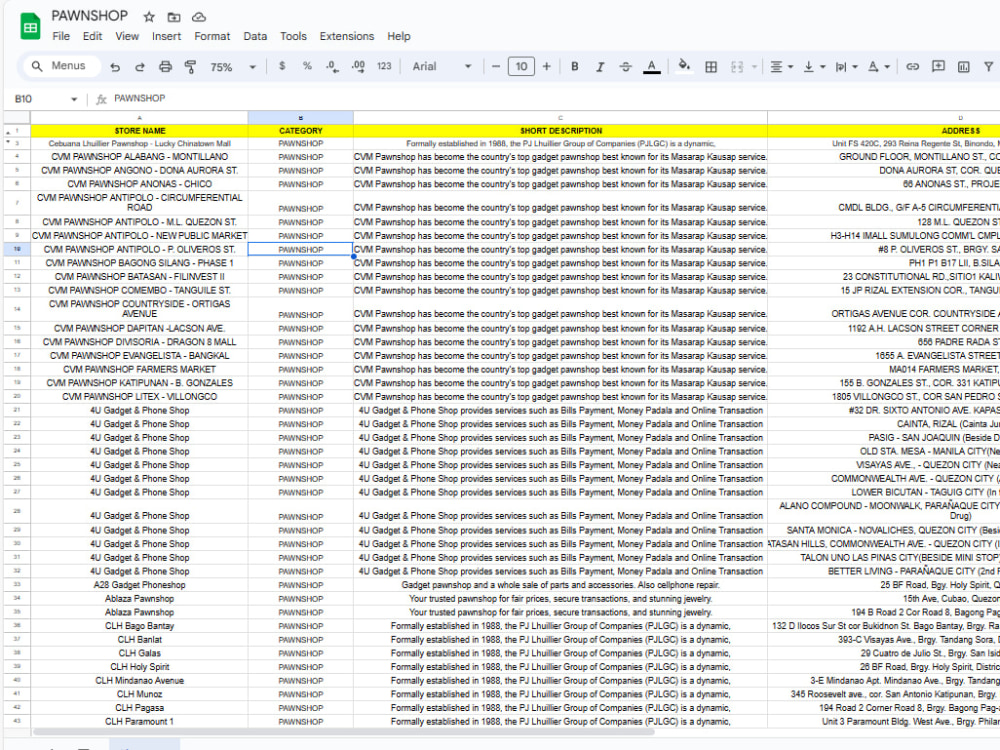
Task: Increase decimal places
Action: (358, 66)
